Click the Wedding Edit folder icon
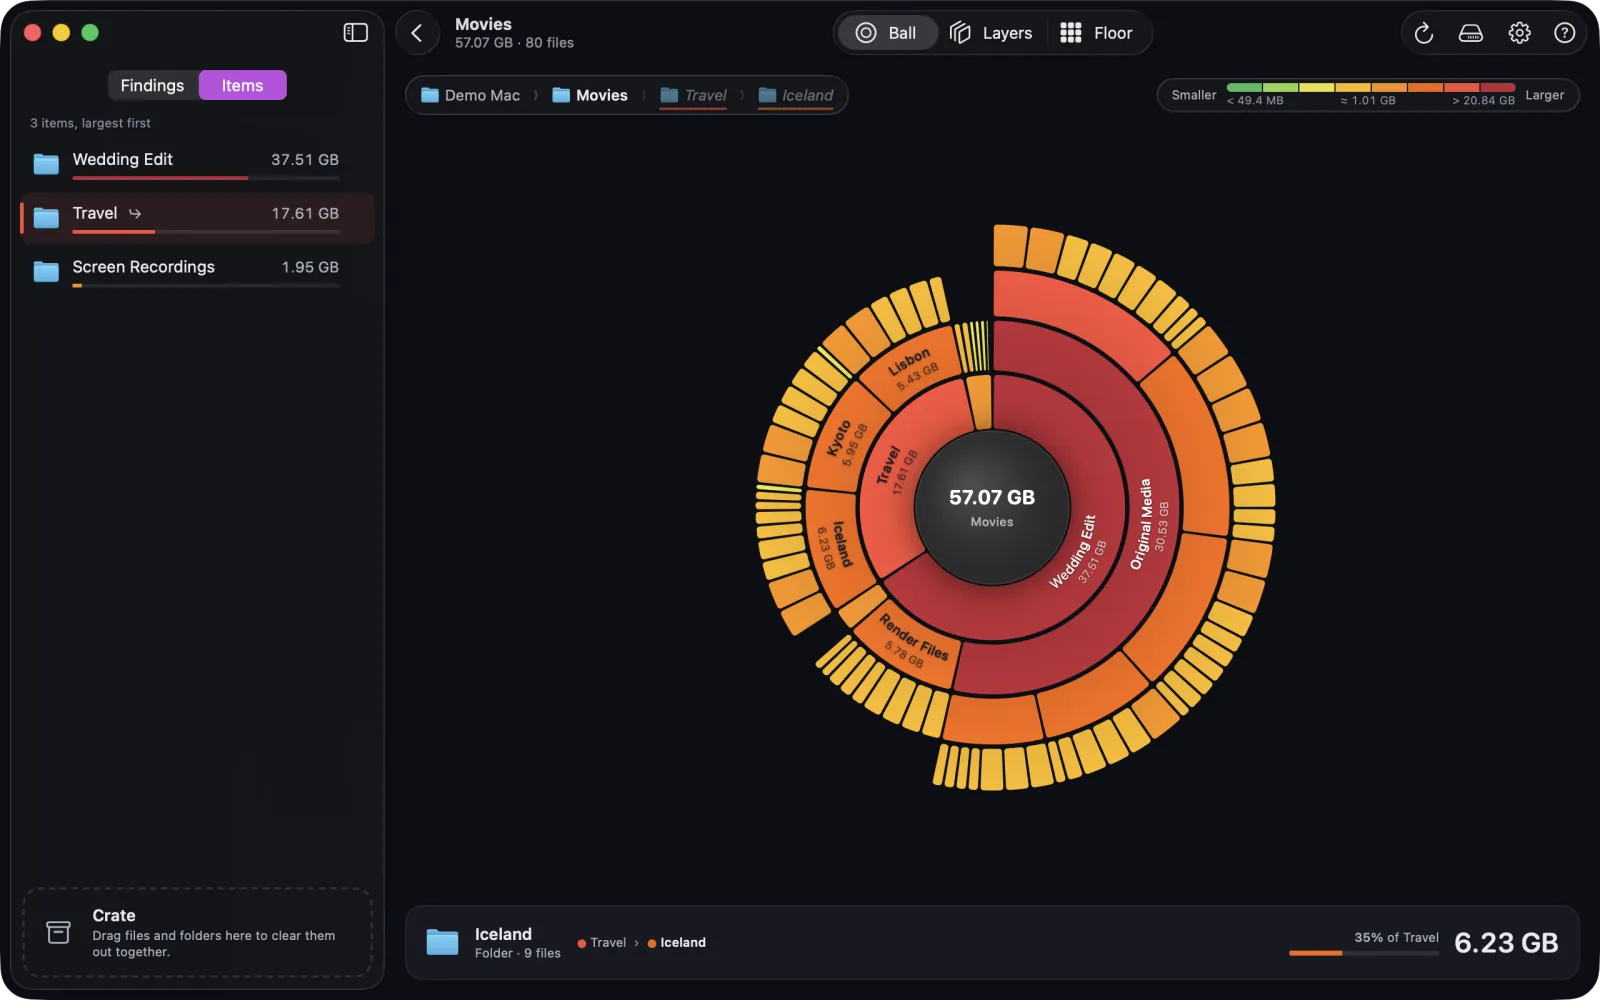This screenshot has width=1600, height=1000. [46, 163]
